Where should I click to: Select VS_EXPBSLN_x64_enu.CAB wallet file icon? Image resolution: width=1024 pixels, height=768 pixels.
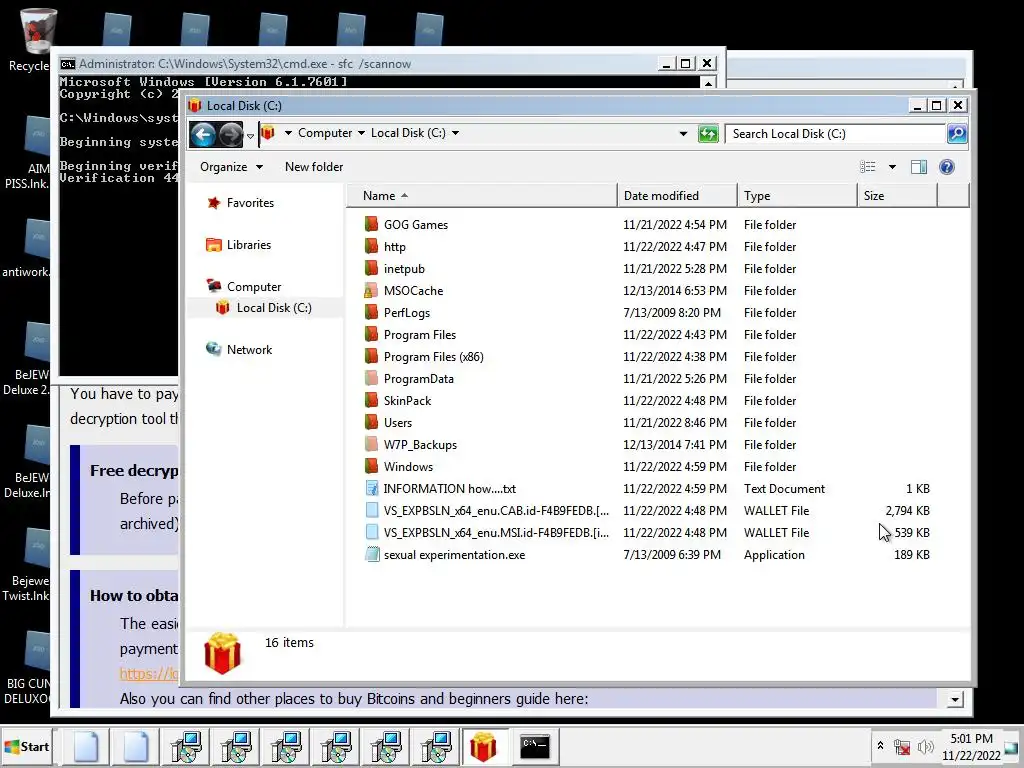click(372, 511)
